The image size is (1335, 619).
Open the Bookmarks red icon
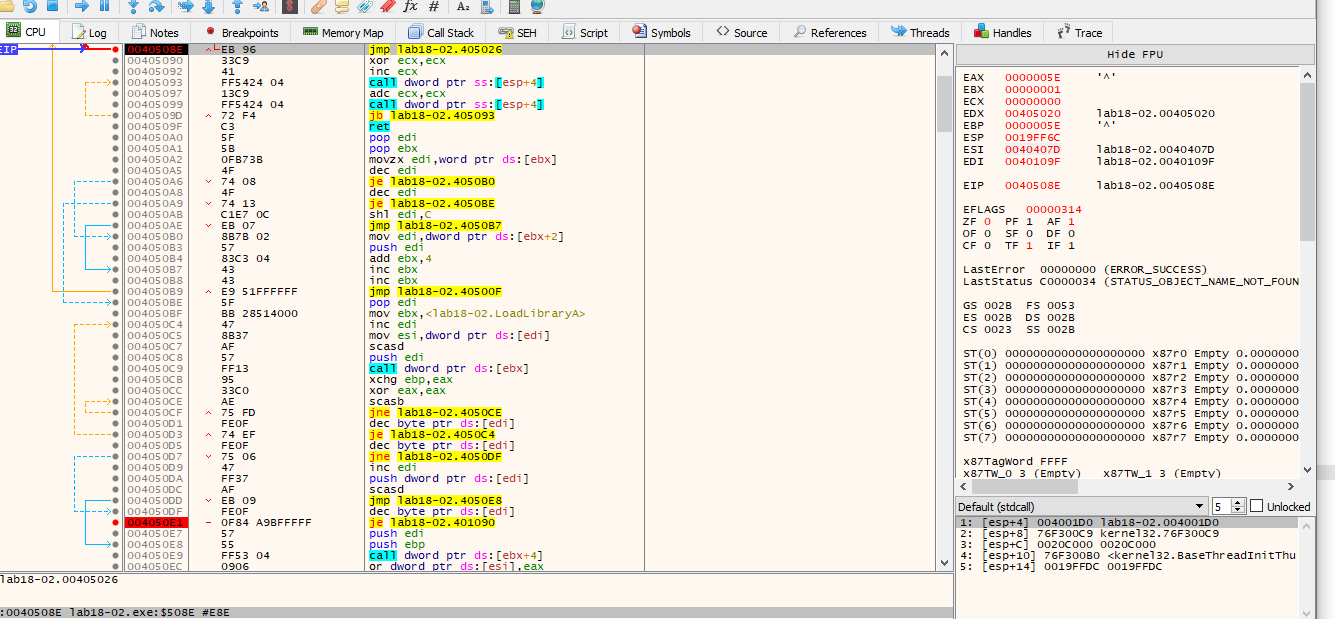(386, 6)
